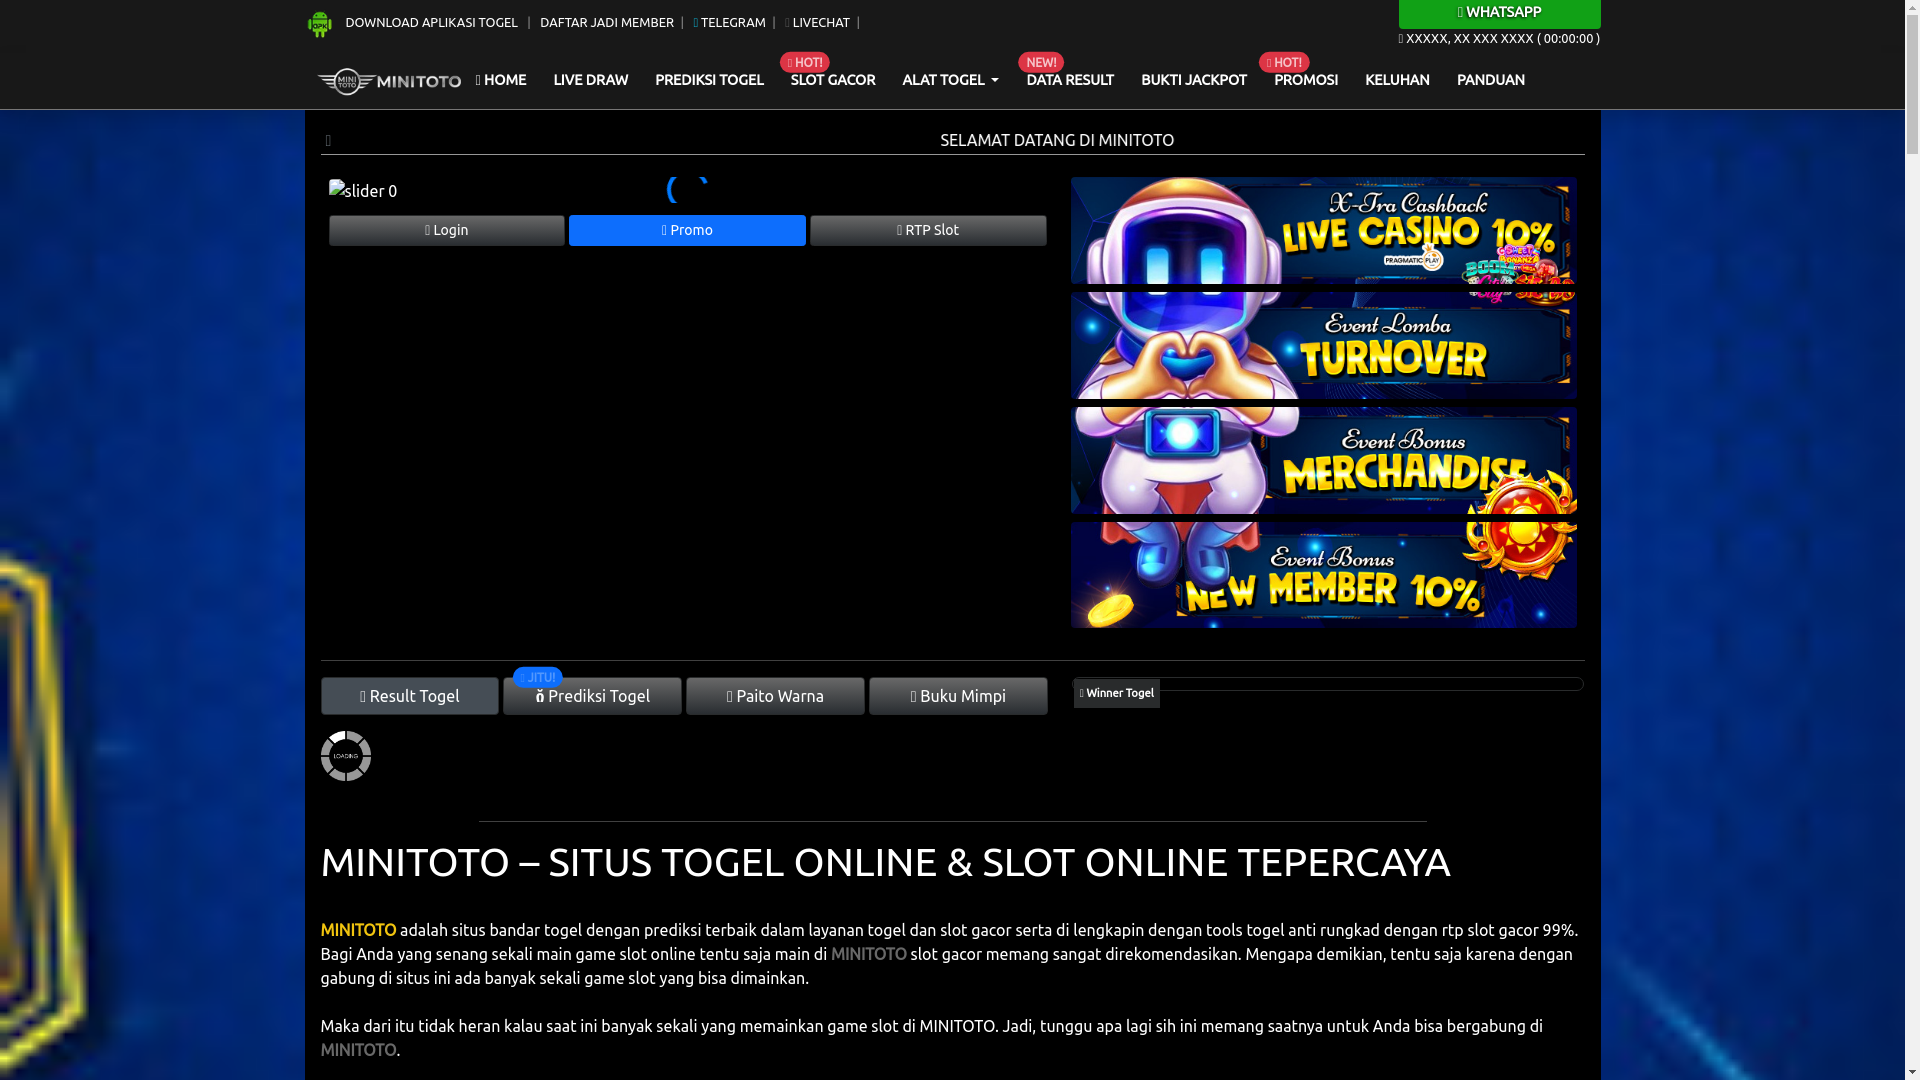Open the MINITOTO logo homepage
This screenshot has height=1080, width=1920.
(x=389, y=81)
